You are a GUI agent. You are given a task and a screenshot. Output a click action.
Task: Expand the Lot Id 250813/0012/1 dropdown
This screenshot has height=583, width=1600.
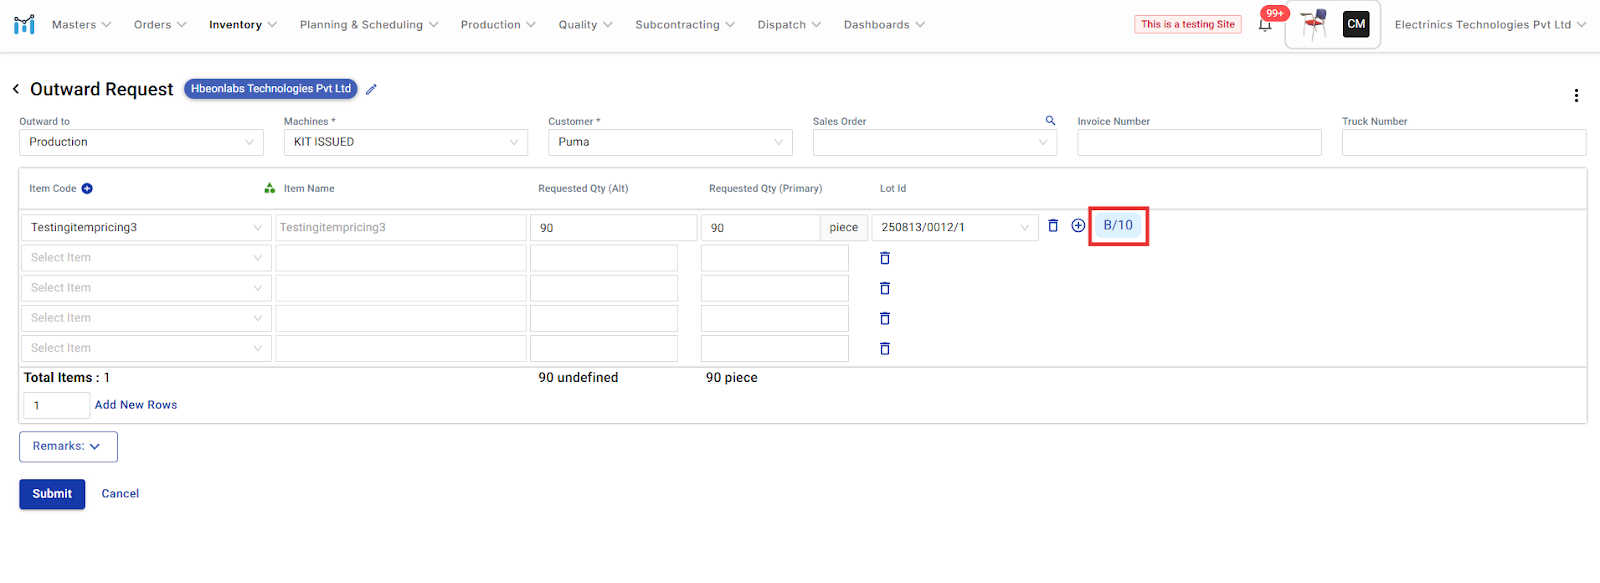point(954,228)
